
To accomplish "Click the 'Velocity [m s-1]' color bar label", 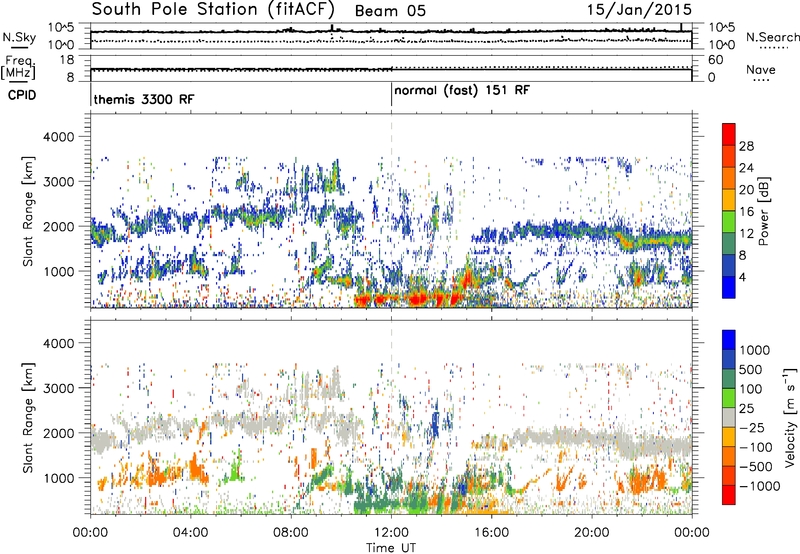I will (790, 417).
